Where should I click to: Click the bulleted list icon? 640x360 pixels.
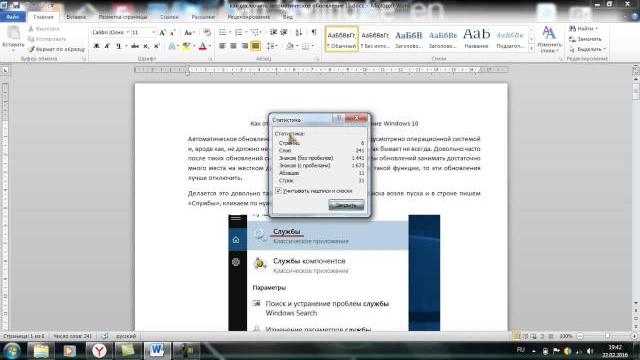point(222,32)
